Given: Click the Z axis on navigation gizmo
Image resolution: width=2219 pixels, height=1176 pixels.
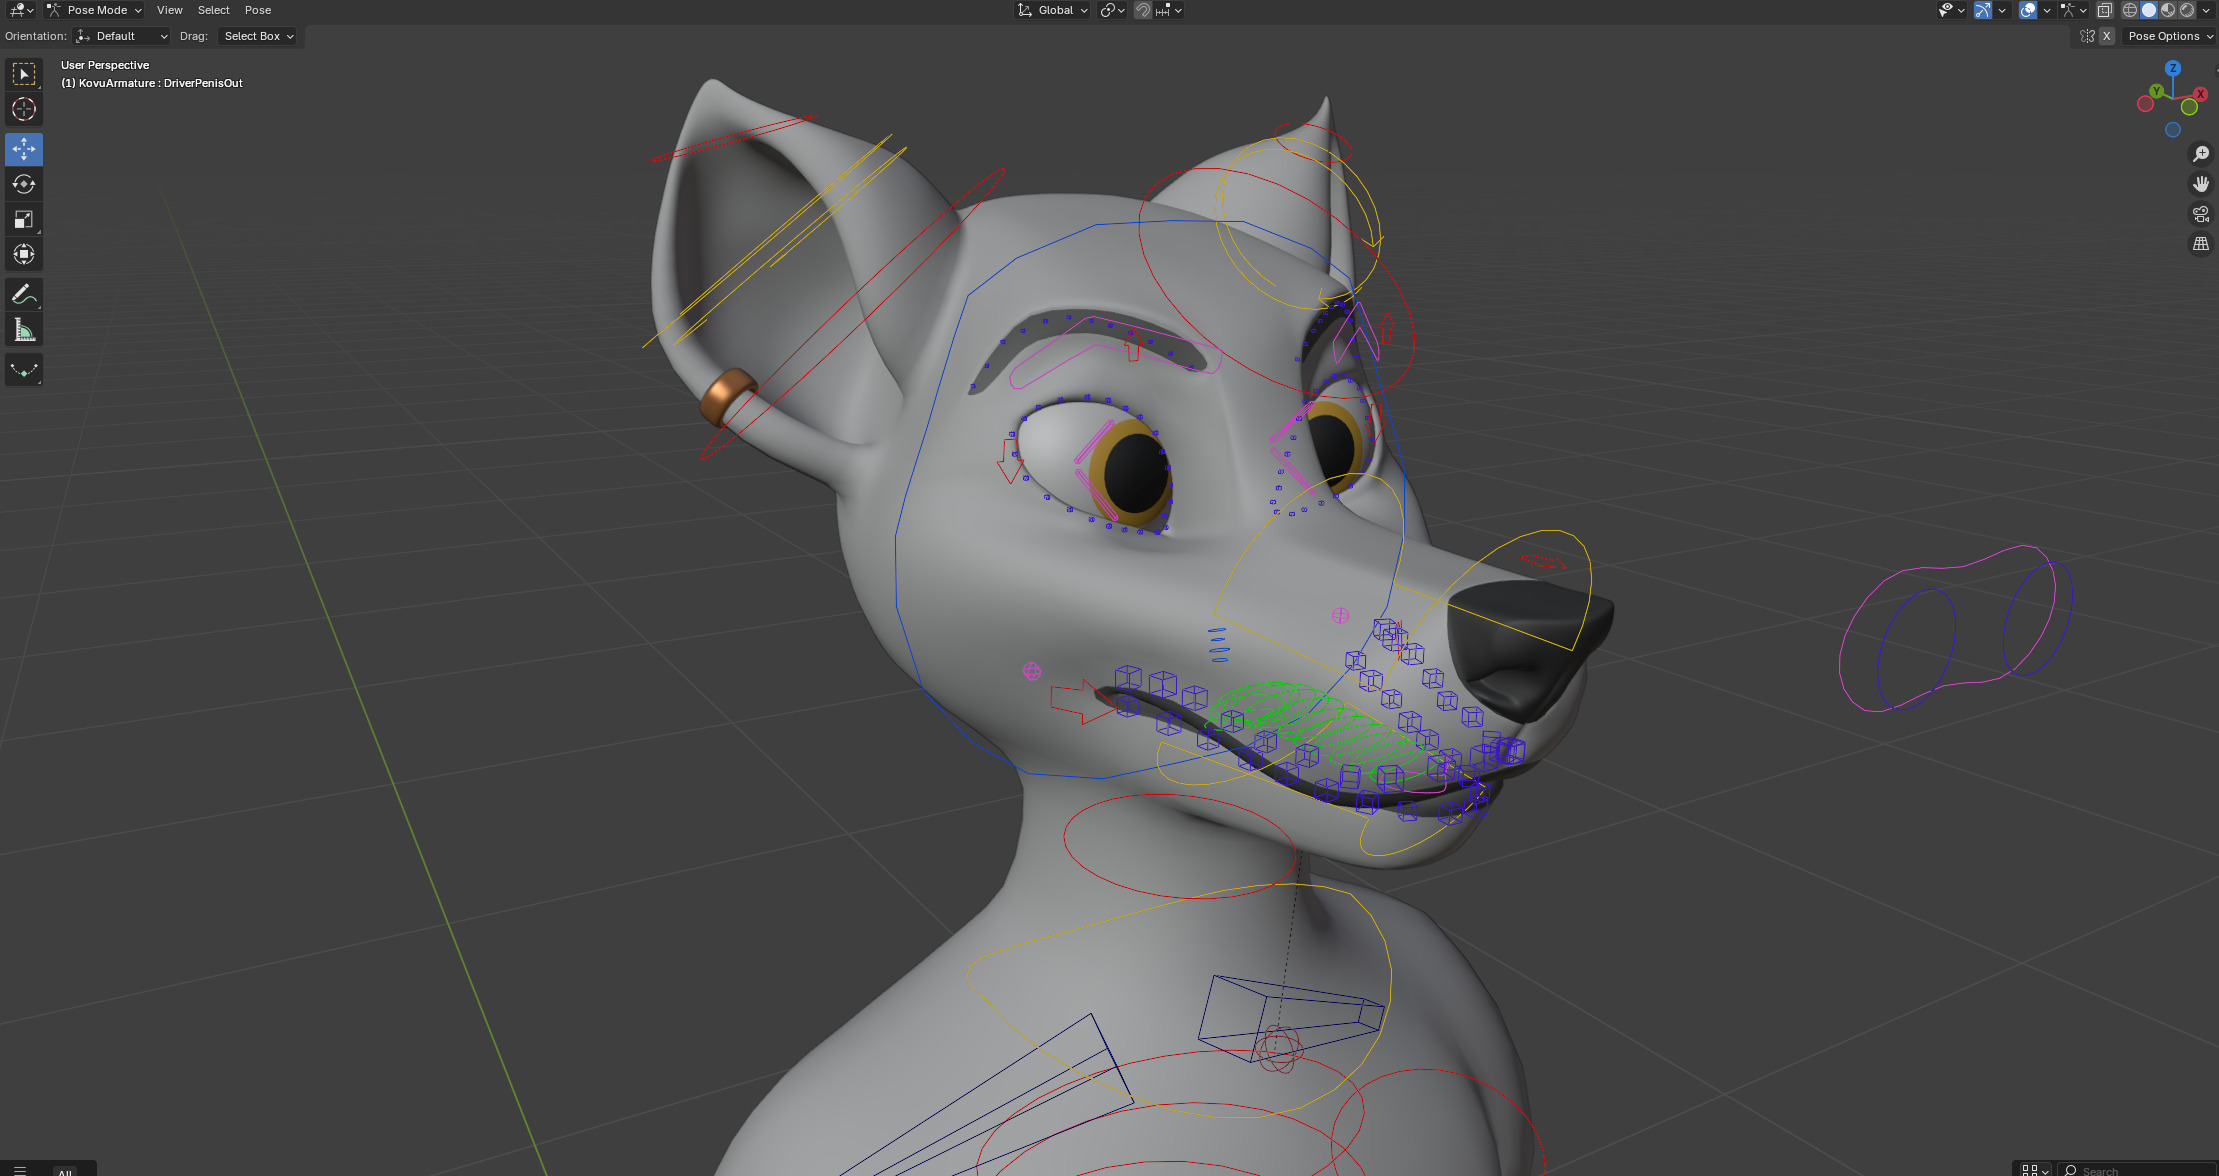Looking at the screenshot, I should click(2172, 68).
